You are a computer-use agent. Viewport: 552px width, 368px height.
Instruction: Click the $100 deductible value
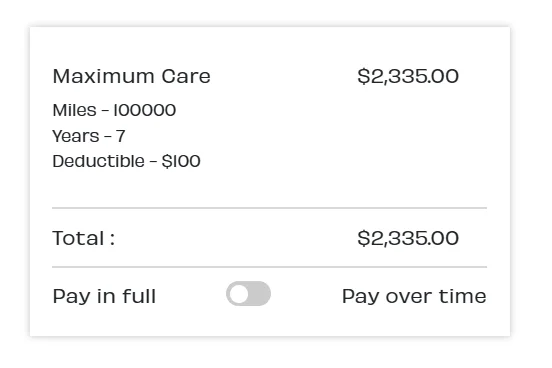(181, 162)
